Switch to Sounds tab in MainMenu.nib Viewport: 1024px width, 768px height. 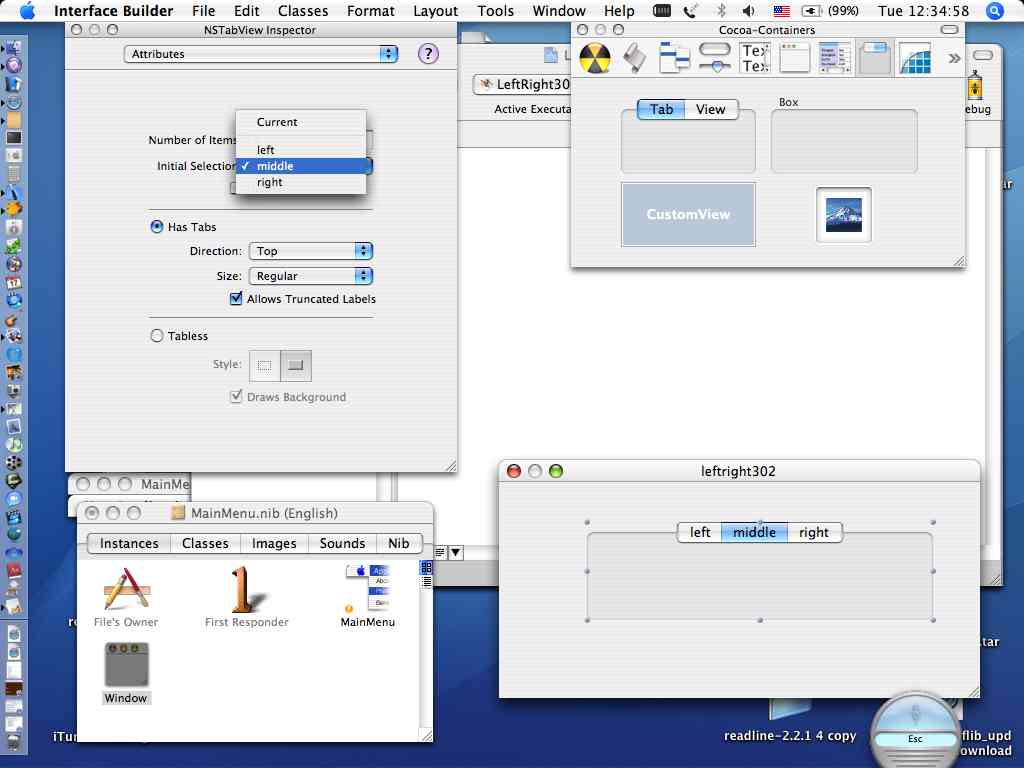[x=342, y=543]
